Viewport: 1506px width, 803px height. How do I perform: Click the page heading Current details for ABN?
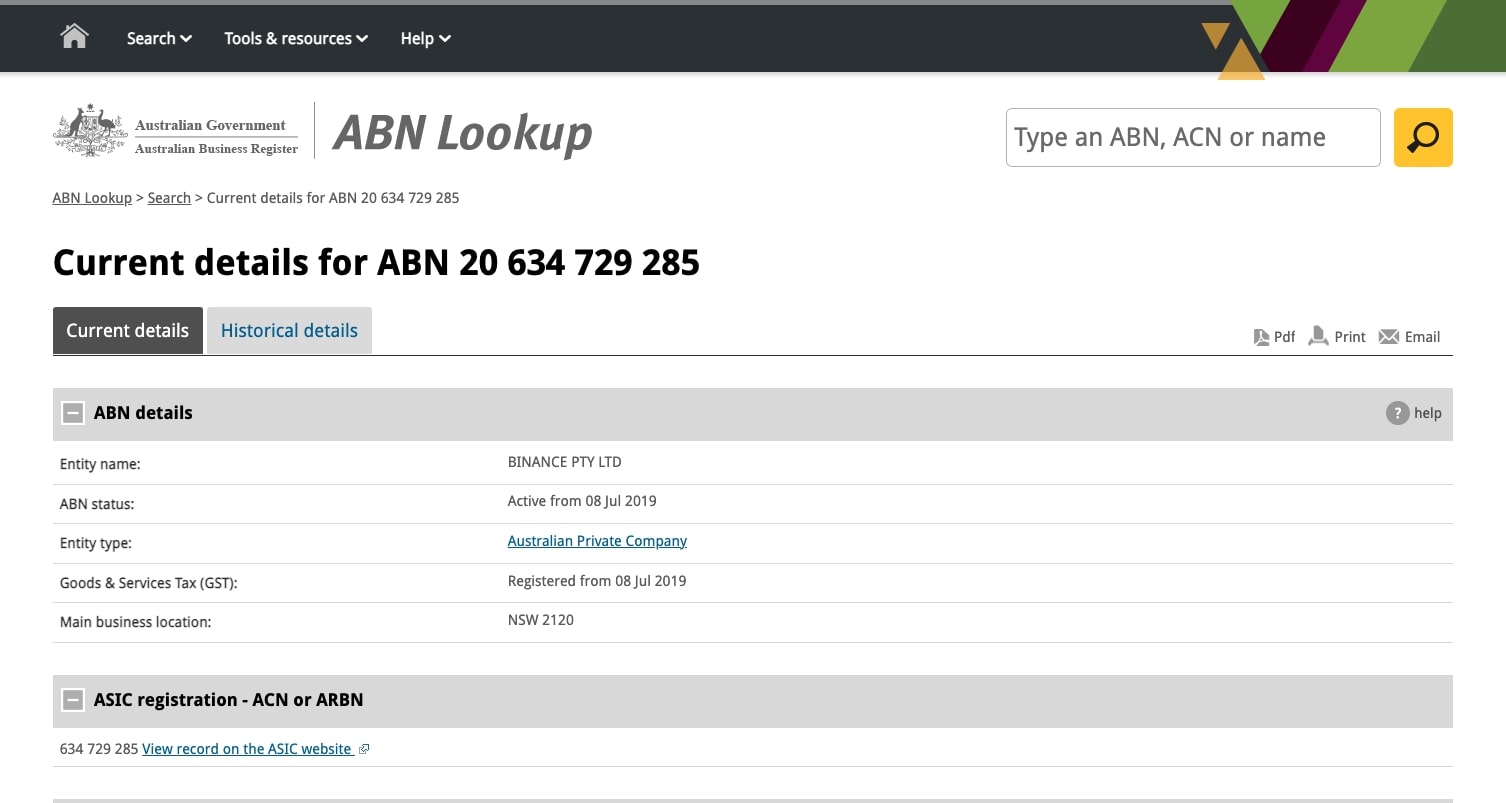[376, 262]
